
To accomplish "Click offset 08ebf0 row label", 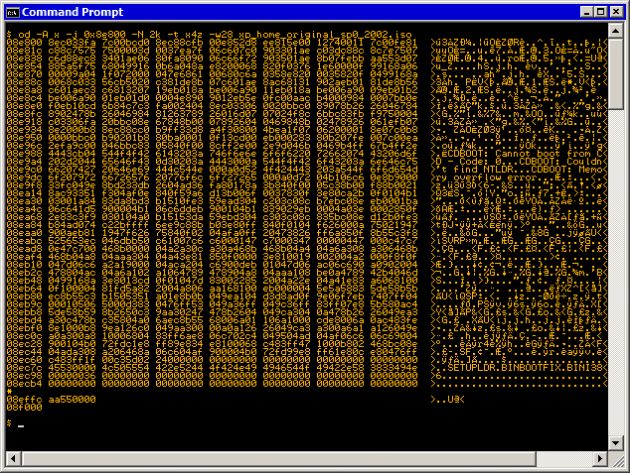I will click(24, 328).
